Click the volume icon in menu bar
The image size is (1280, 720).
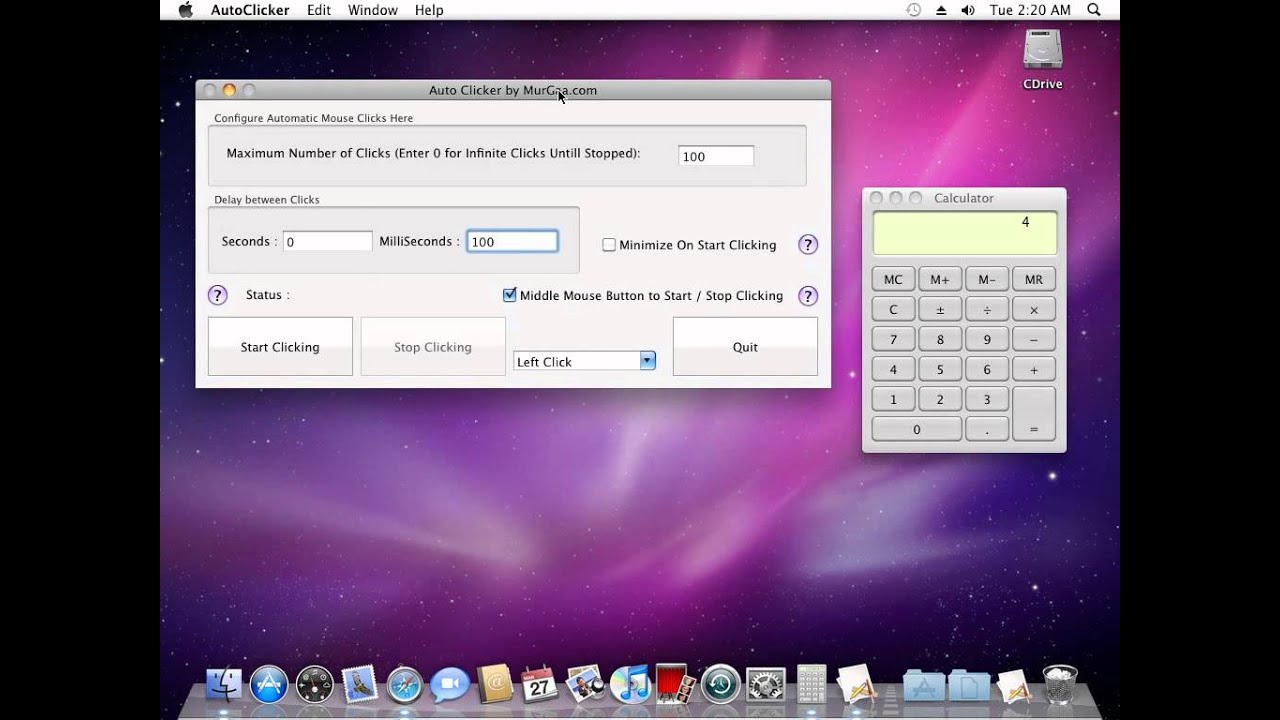[x=967, y=10]
